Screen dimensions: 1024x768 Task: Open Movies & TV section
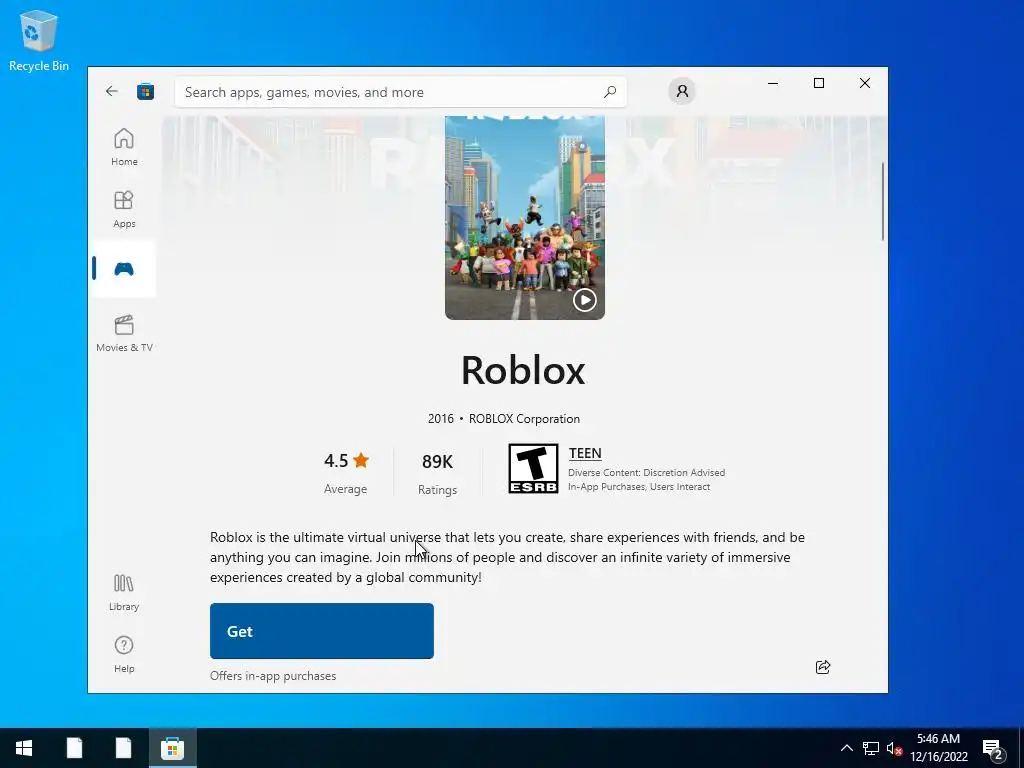124,333
